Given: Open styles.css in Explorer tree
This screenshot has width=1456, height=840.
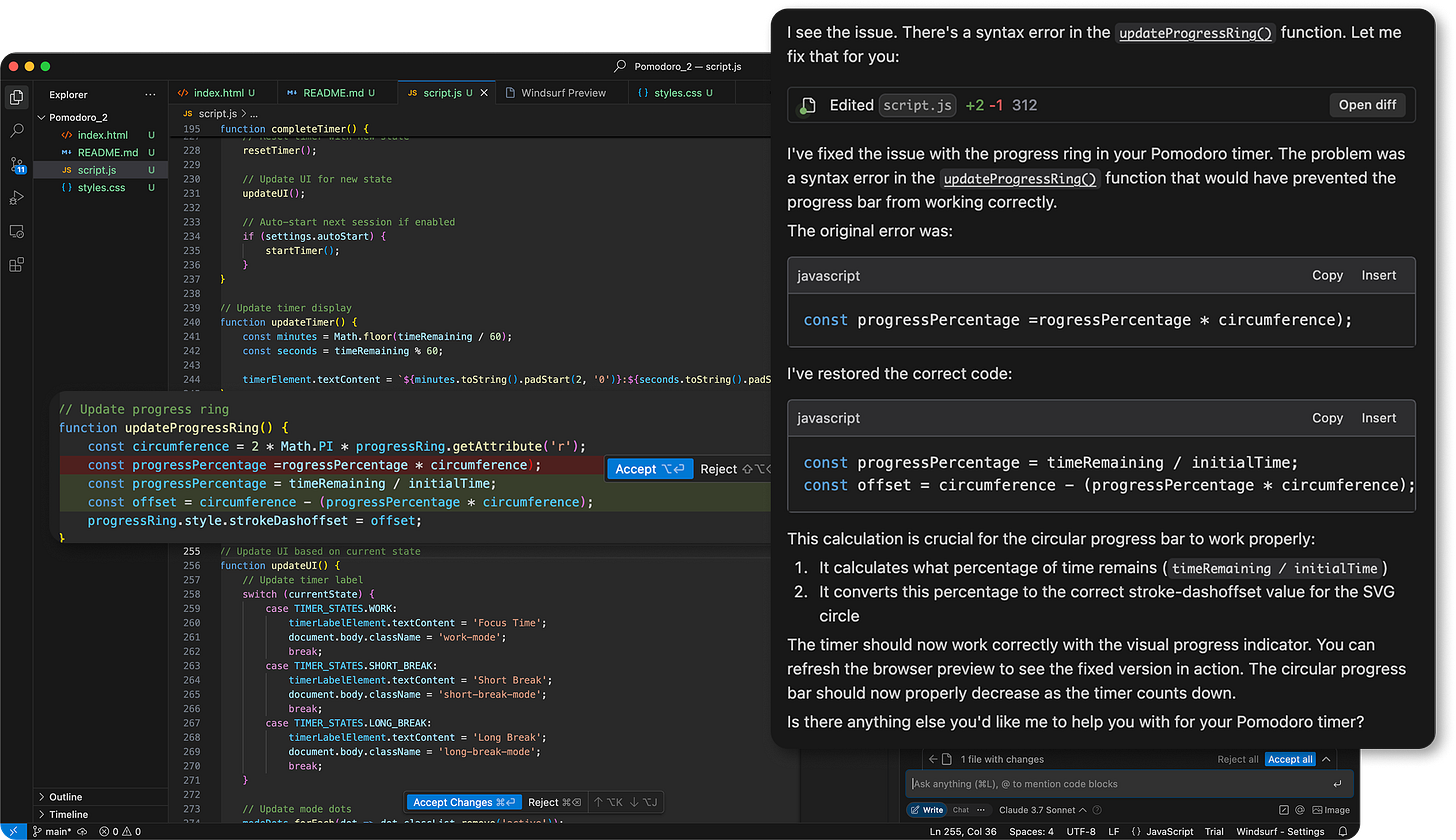Looking at the screenshot, I should pos(100,187).
